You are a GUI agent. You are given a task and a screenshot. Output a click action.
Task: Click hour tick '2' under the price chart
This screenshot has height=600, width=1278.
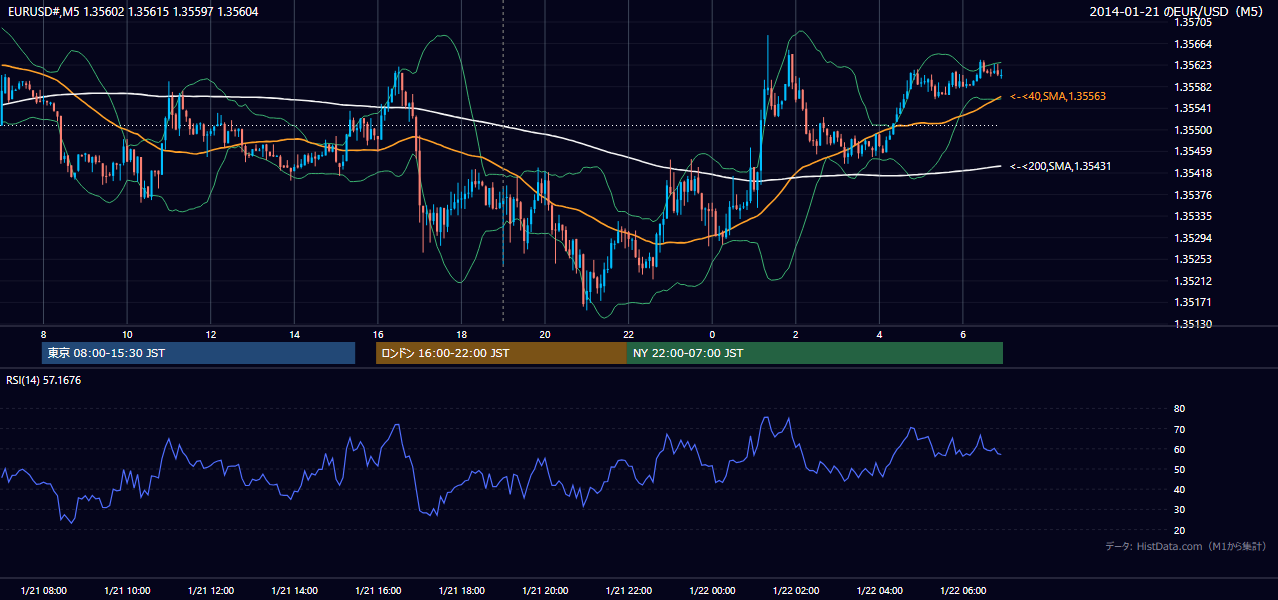tap(796, 334)
